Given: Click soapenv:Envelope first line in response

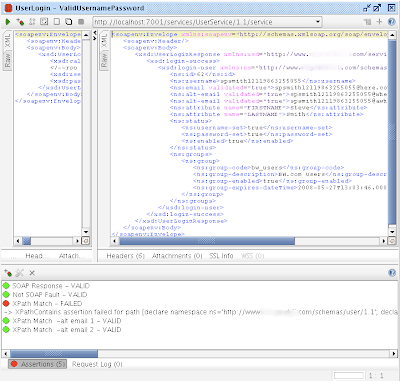Looking at the screenshot, I should tap(250, 34).
